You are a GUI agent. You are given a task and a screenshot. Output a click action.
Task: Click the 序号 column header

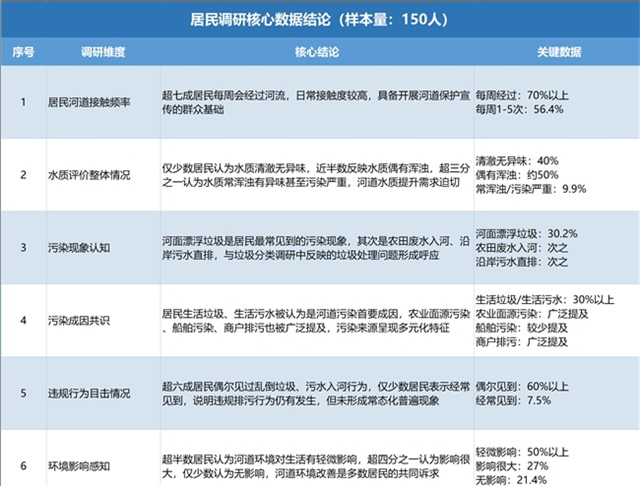[x=23, y=52]
